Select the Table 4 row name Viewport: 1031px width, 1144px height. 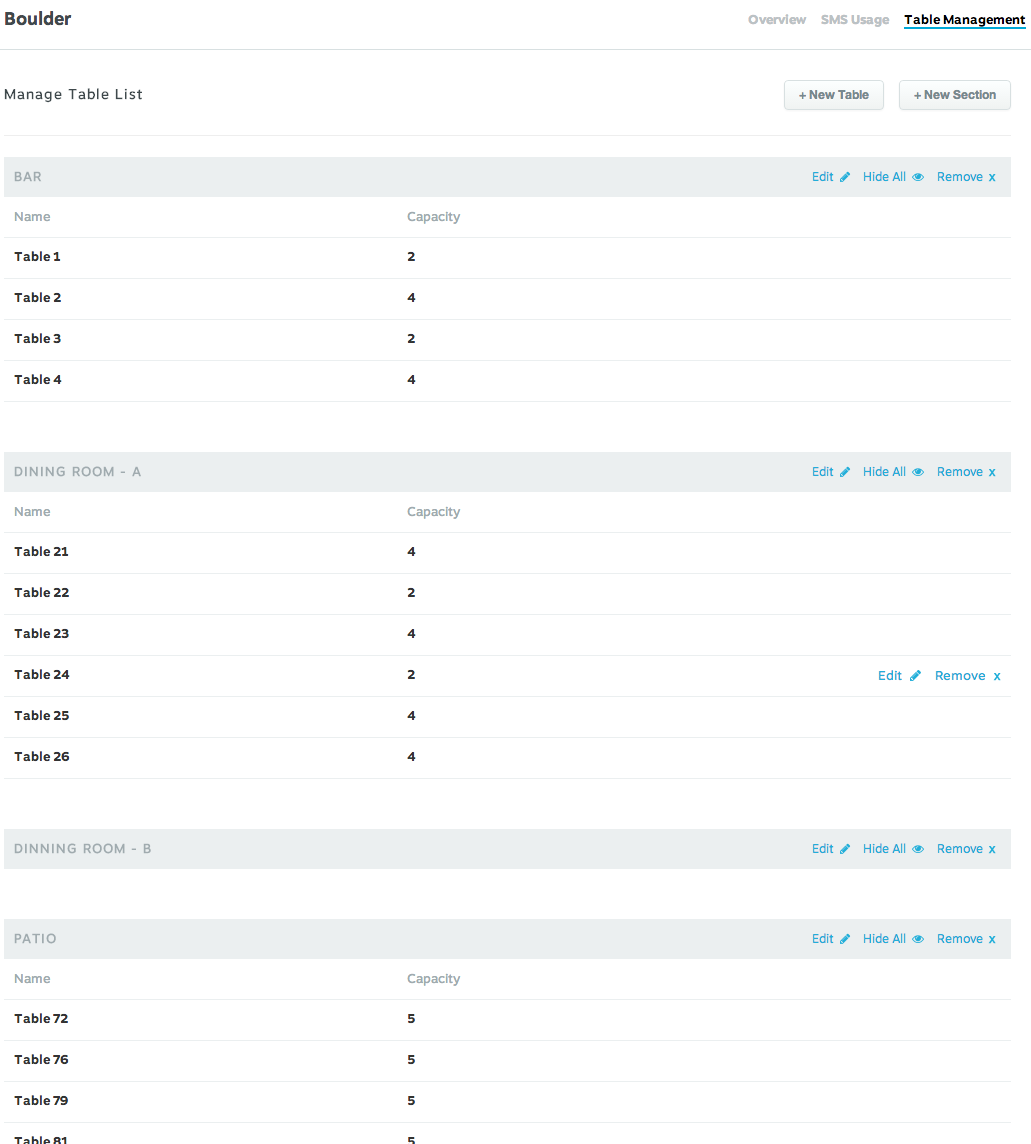[38, 379]
